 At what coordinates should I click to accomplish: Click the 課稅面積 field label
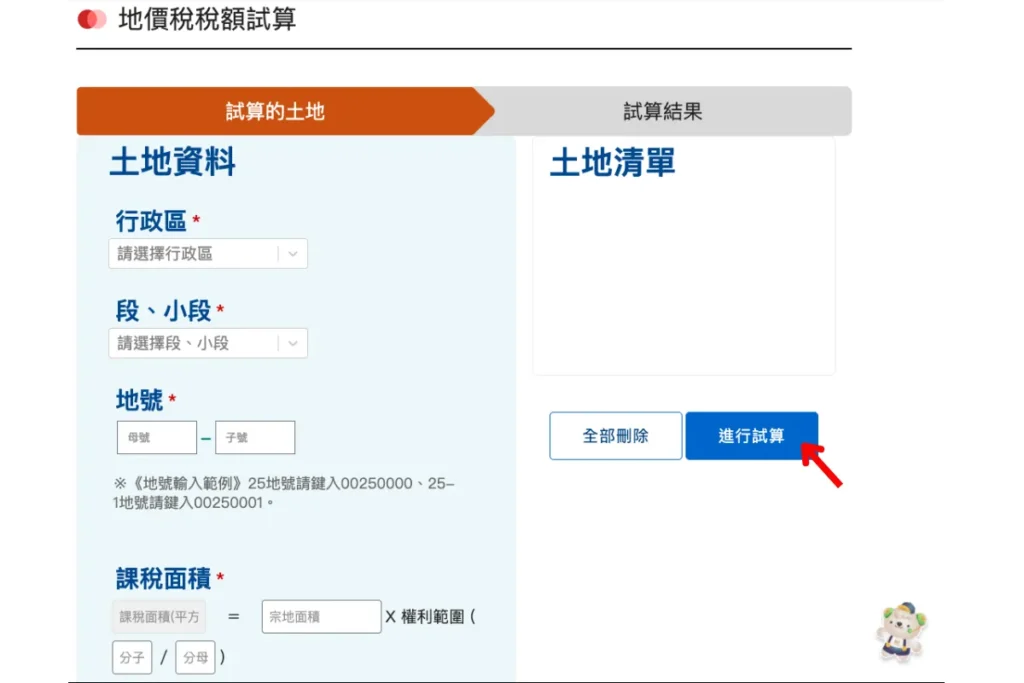tap(163, 578)
